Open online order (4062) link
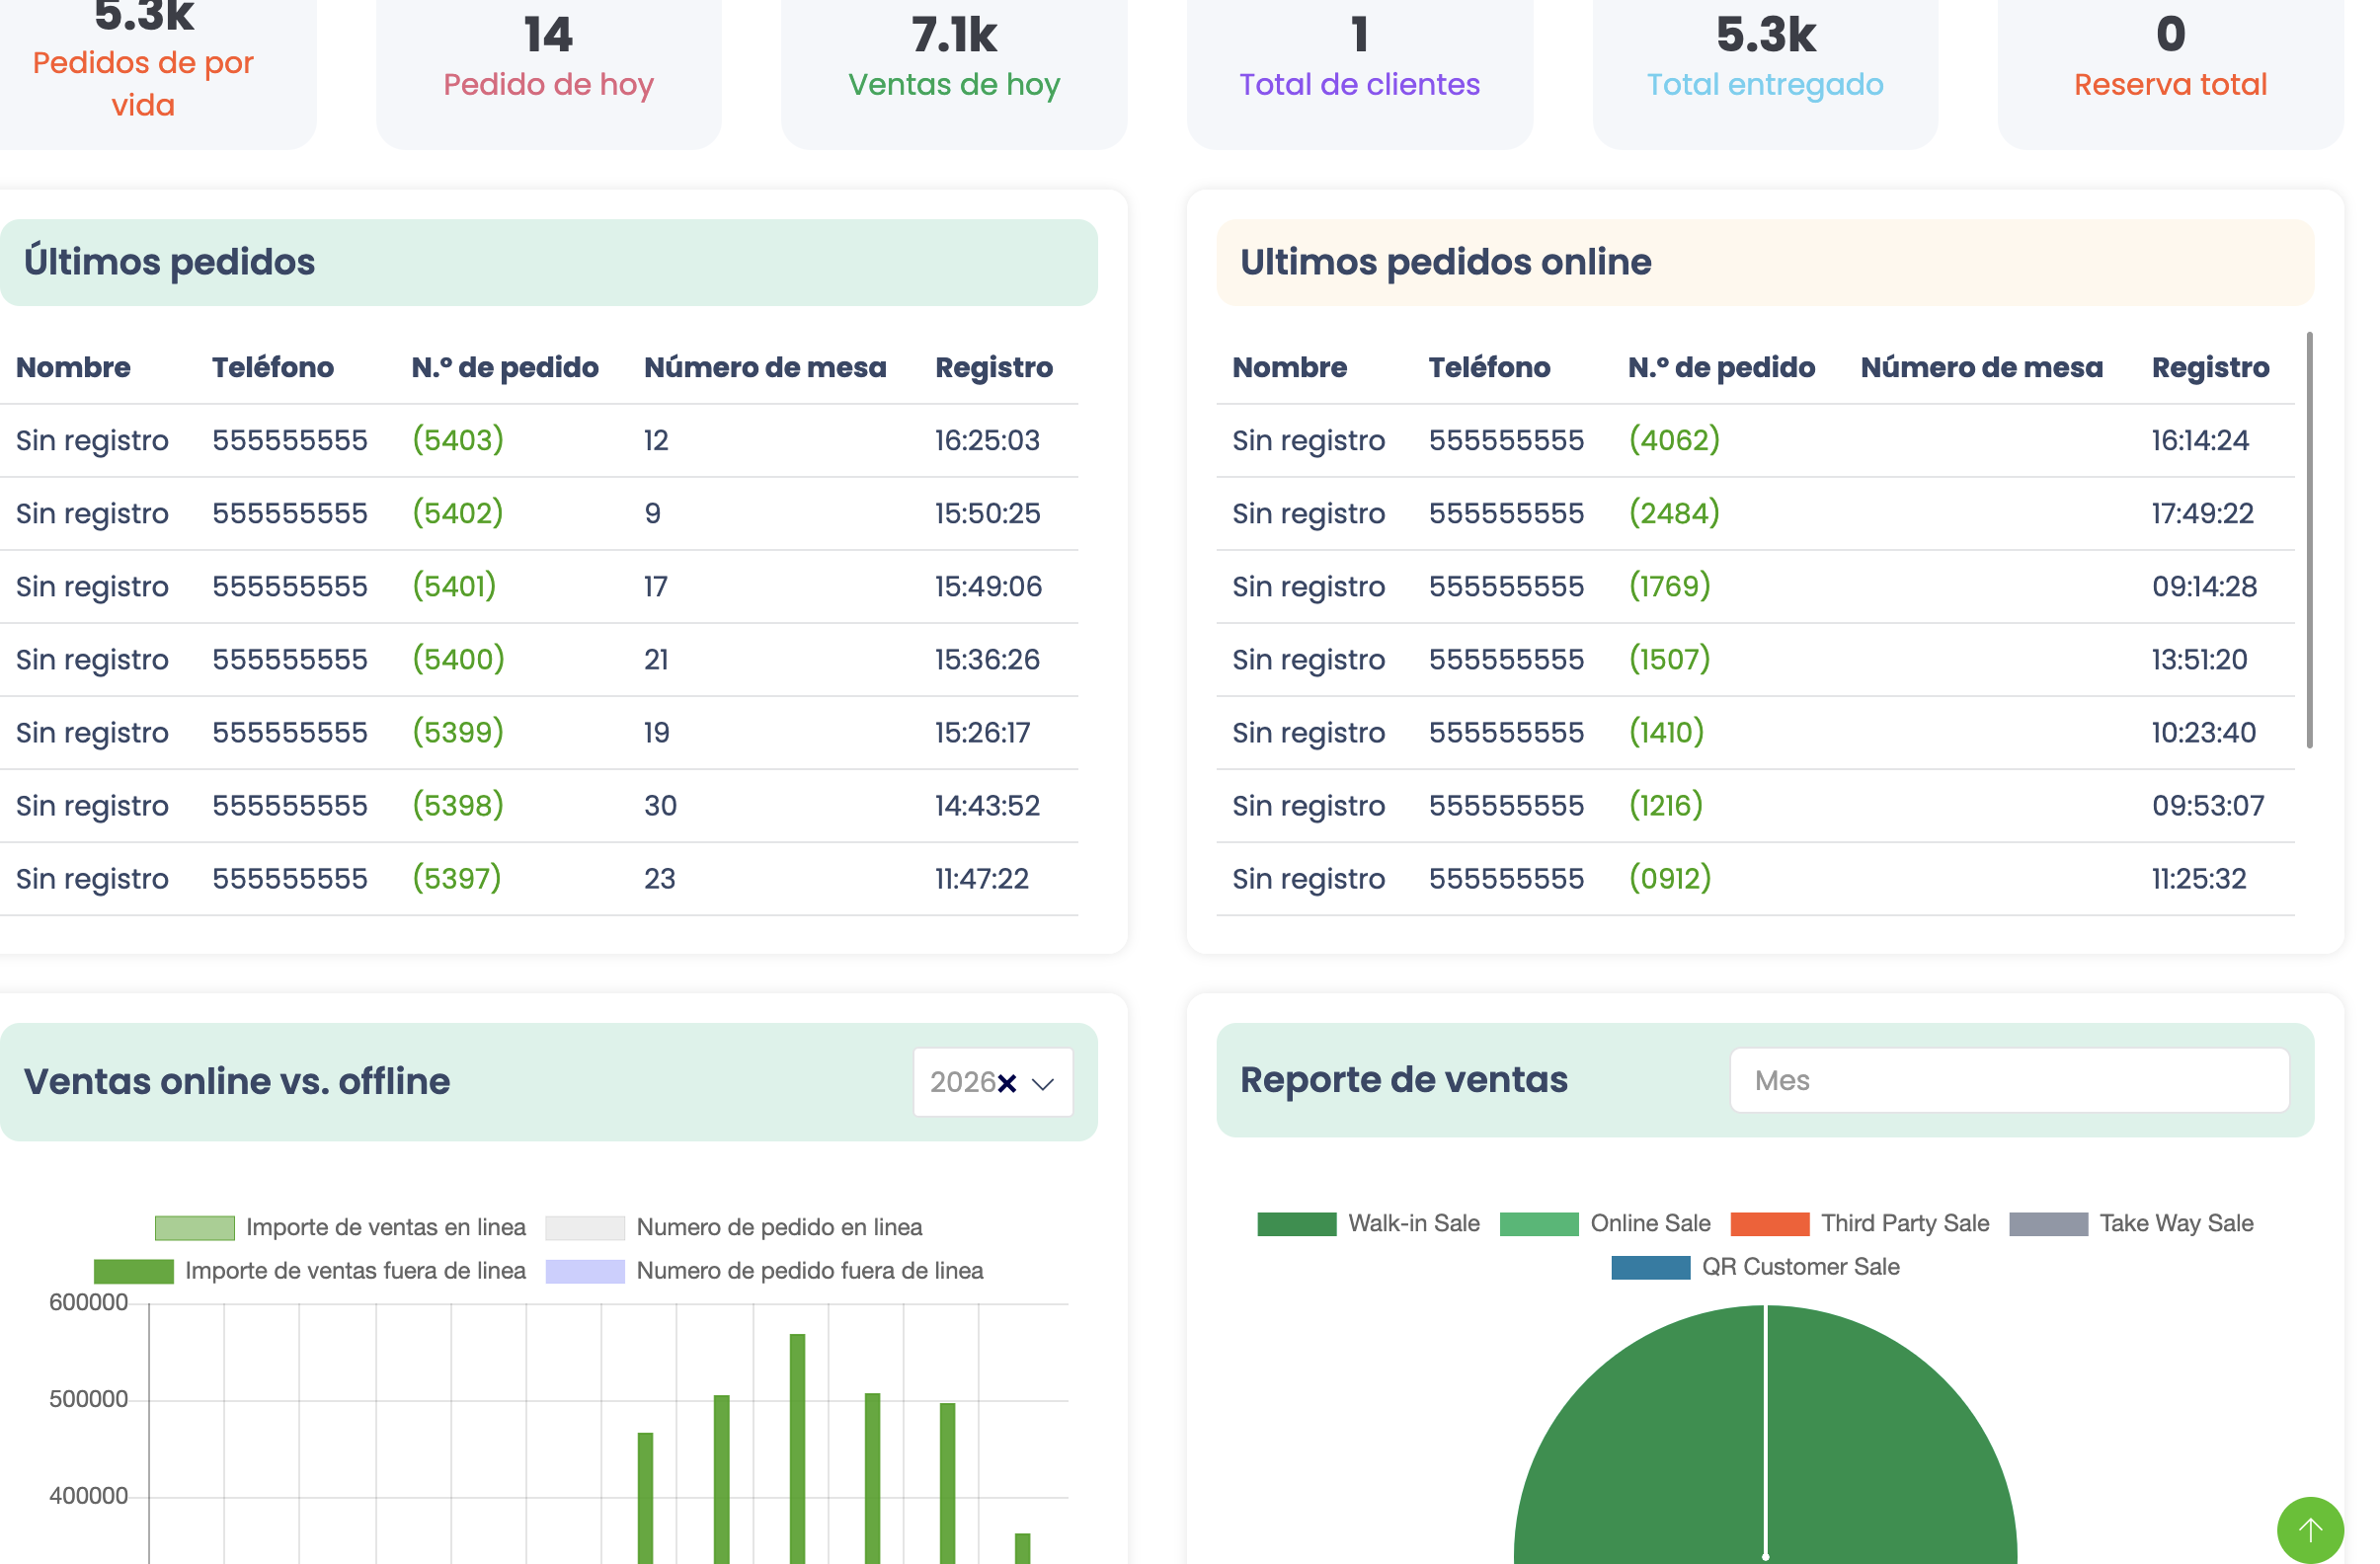Screen dimensions: 2380x1564 click(x=1674, y=440)
